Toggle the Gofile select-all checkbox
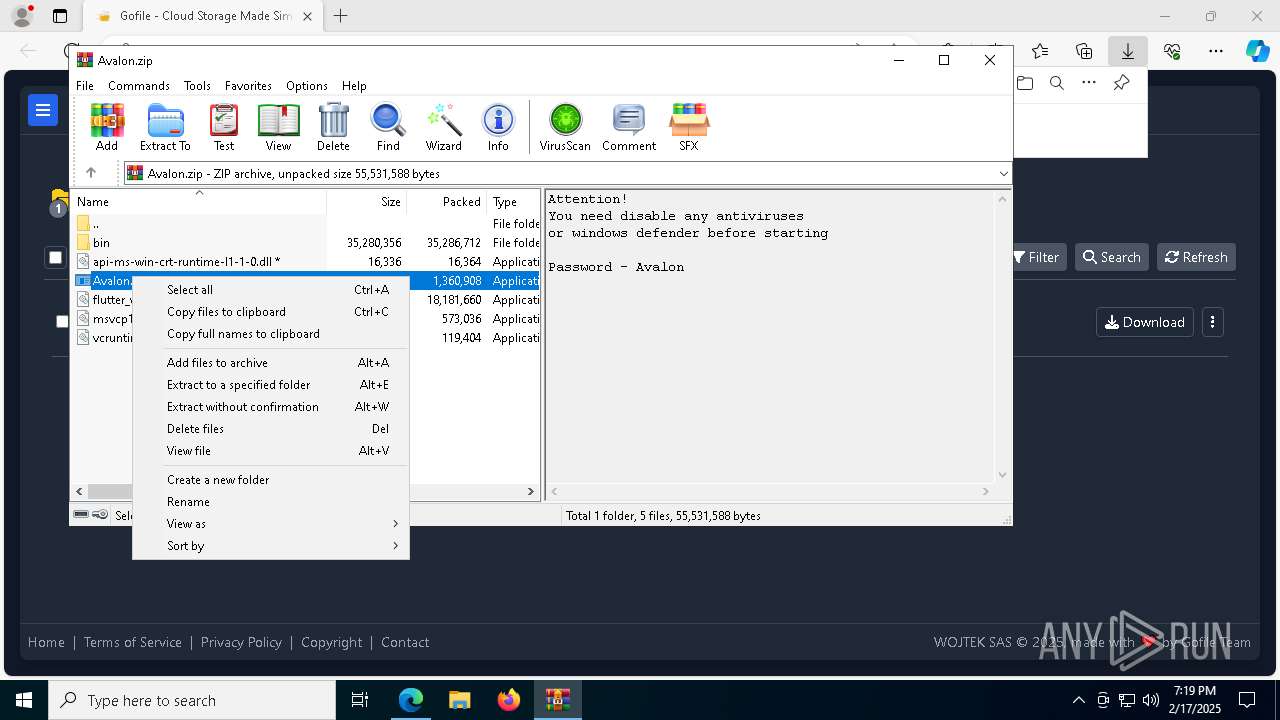The height and width of the screenshot is (720, 1280). point(55,257)
